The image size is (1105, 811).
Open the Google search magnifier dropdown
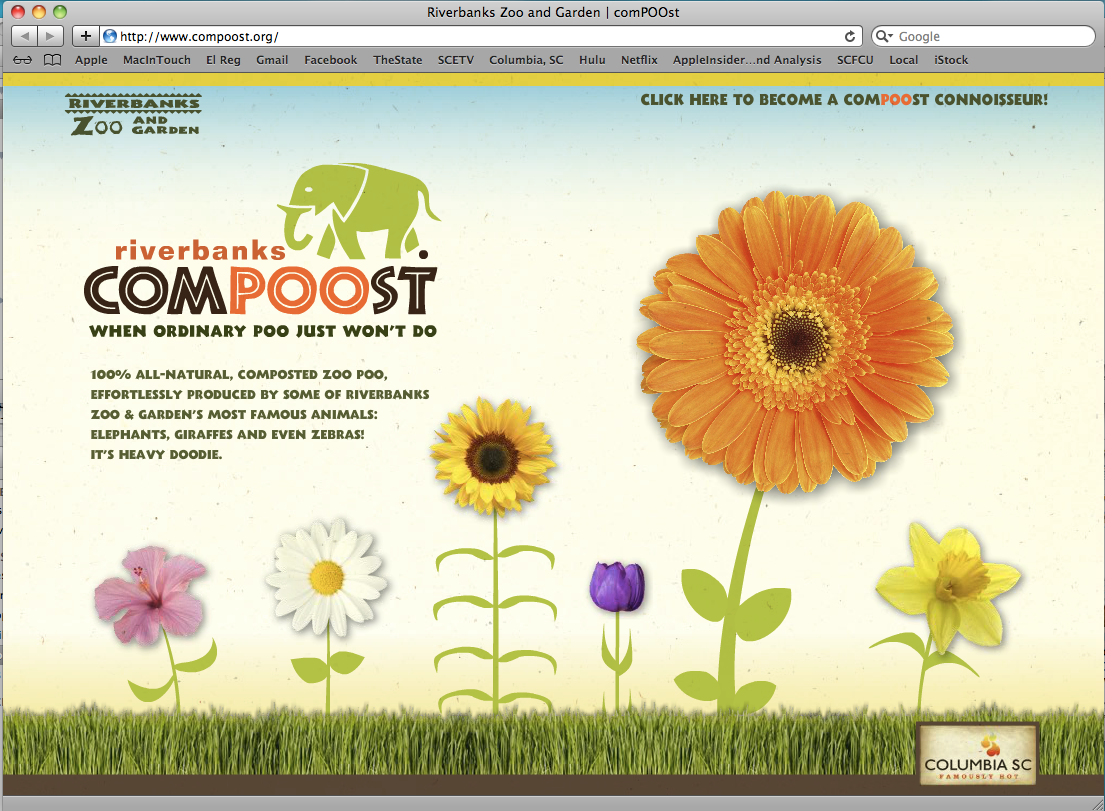tap(884, 36)
